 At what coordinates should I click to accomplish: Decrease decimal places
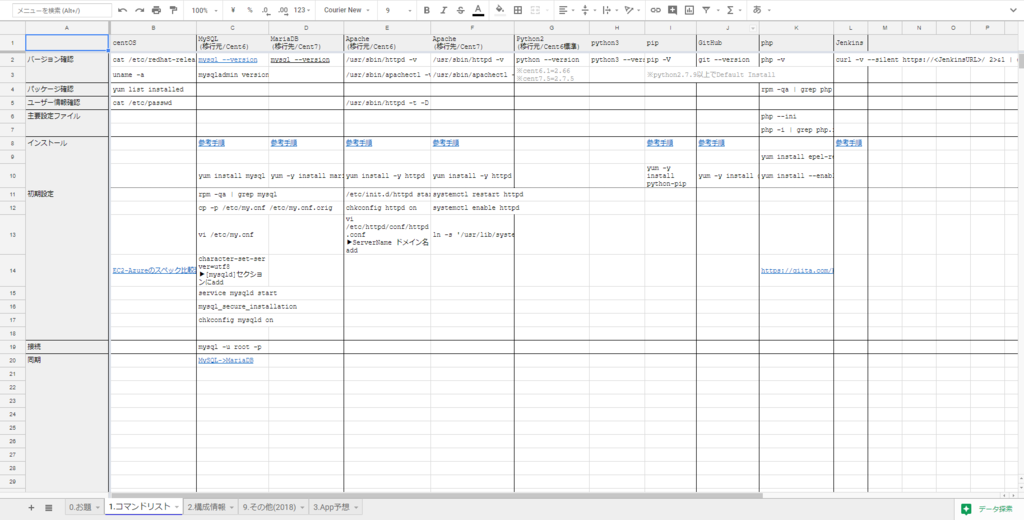tap(265, 10)
